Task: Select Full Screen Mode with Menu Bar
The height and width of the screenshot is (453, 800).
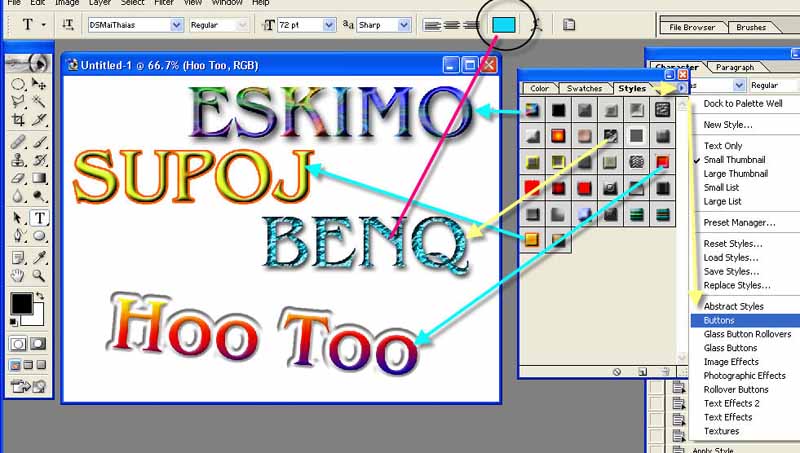Action: (x=28, y=365)
